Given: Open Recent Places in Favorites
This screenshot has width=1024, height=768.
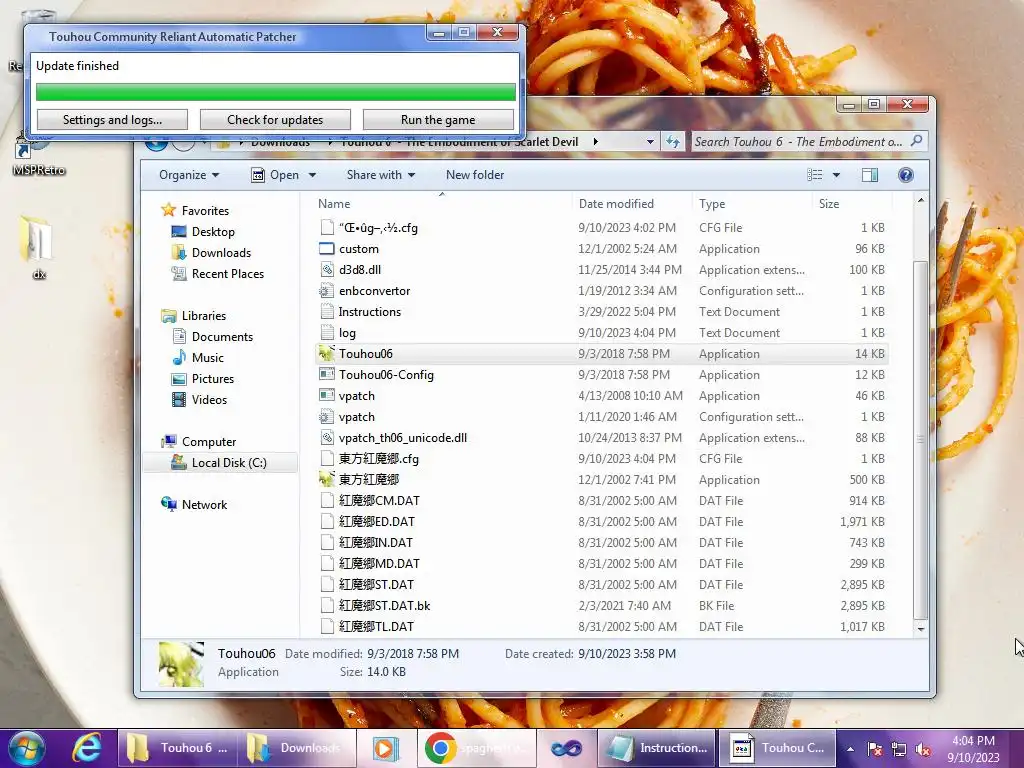Looking at the screenshot, I should pos(227,274).
